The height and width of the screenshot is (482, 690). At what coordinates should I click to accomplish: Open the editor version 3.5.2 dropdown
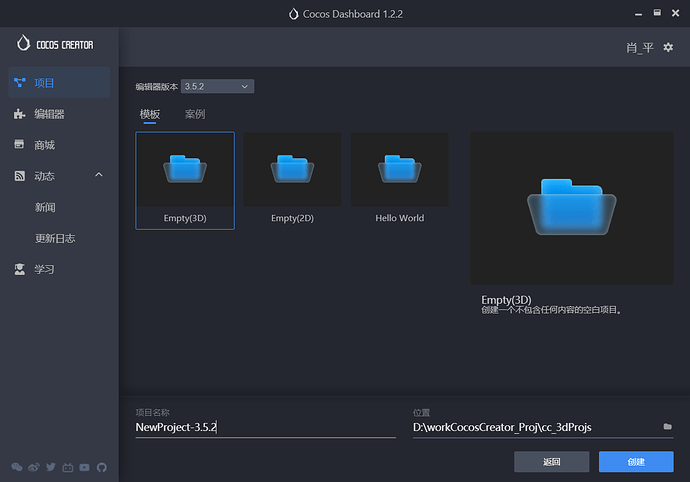217,86
